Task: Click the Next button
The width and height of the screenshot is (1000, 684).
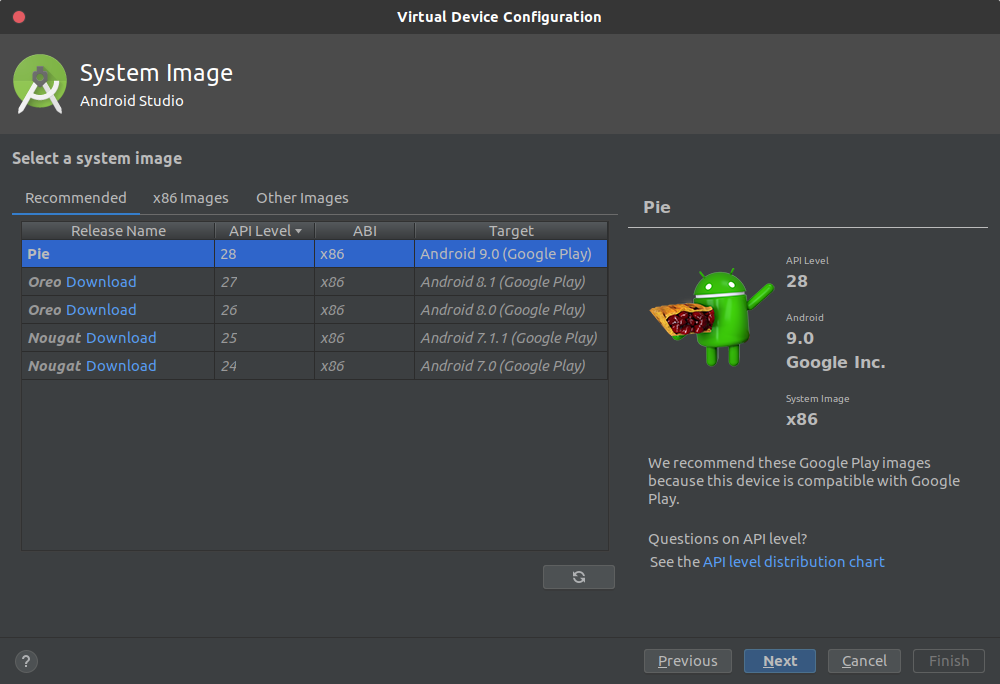Action: click(x=780, y=661)
